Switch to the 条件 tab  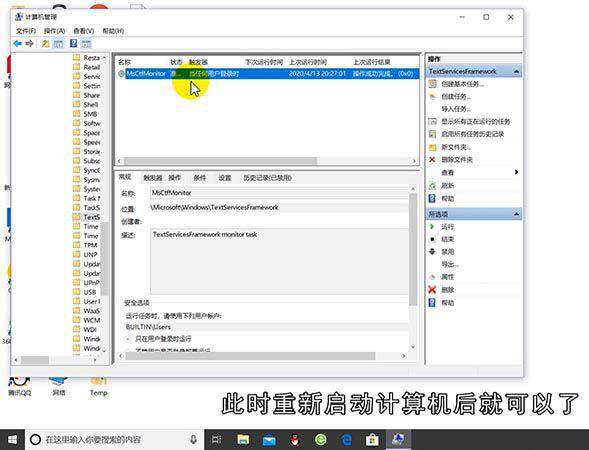199,178
